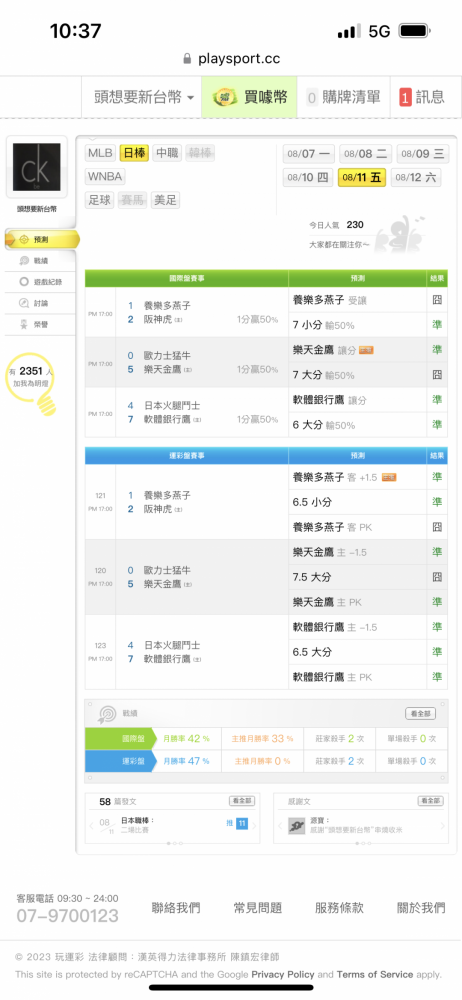This screenshot has width=462, height=1000.
Task: Click 軟體銀行鷹 讓分 prediction row
Action: (x=358, y=400)
